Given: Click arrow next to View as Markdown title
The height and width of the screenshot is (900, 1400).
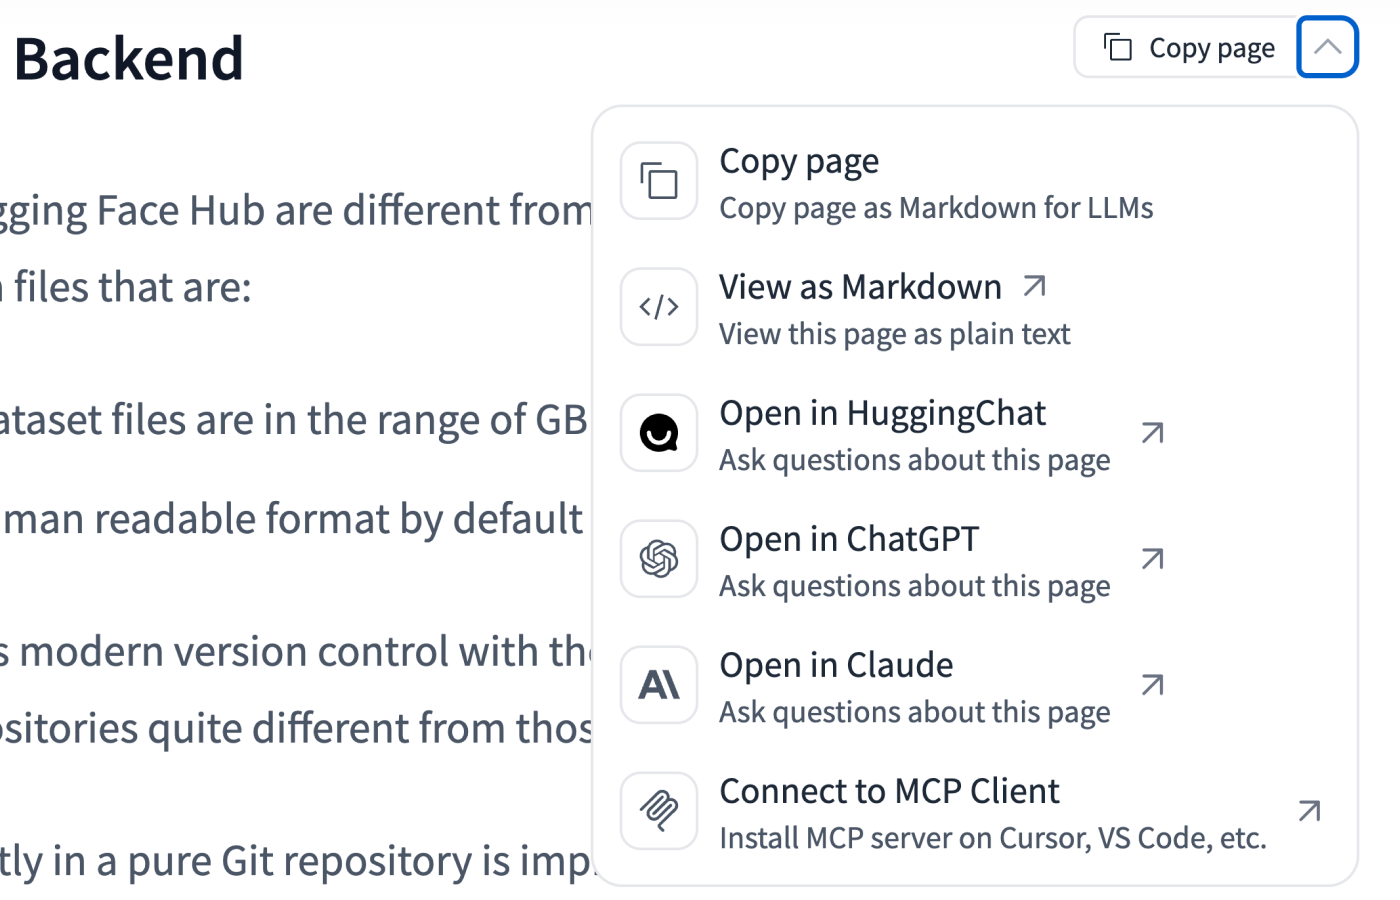Looking at the screenshot, I should tap(1035, 287).
